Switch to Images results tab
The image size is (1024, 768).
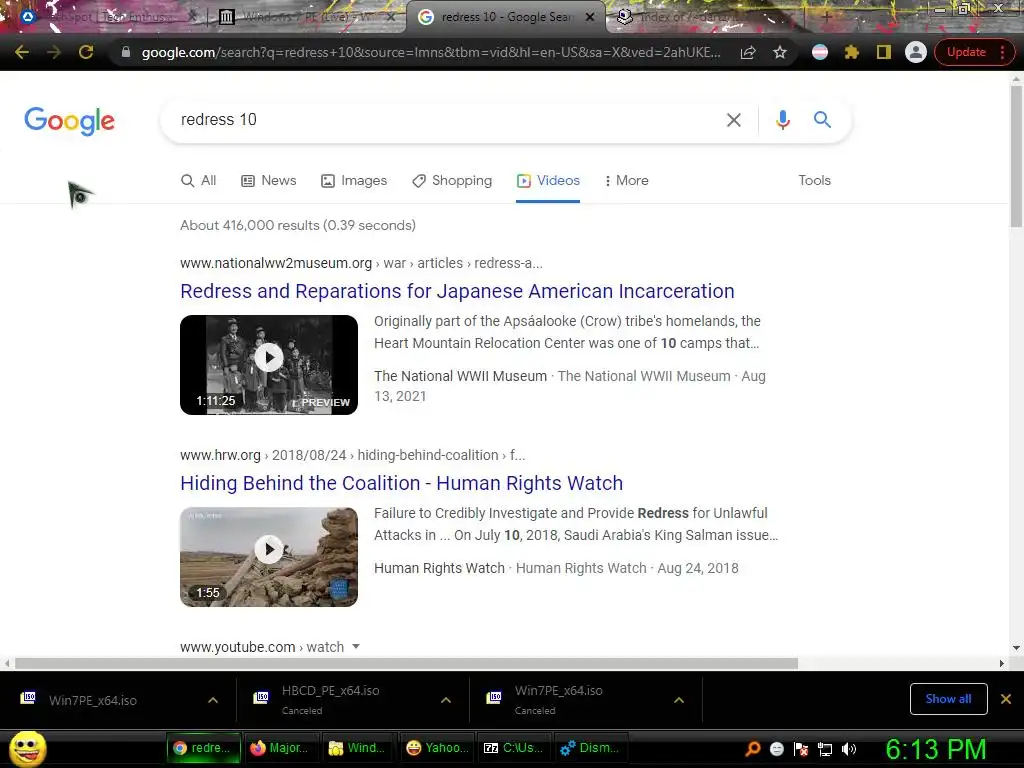(x=354, y=180)
